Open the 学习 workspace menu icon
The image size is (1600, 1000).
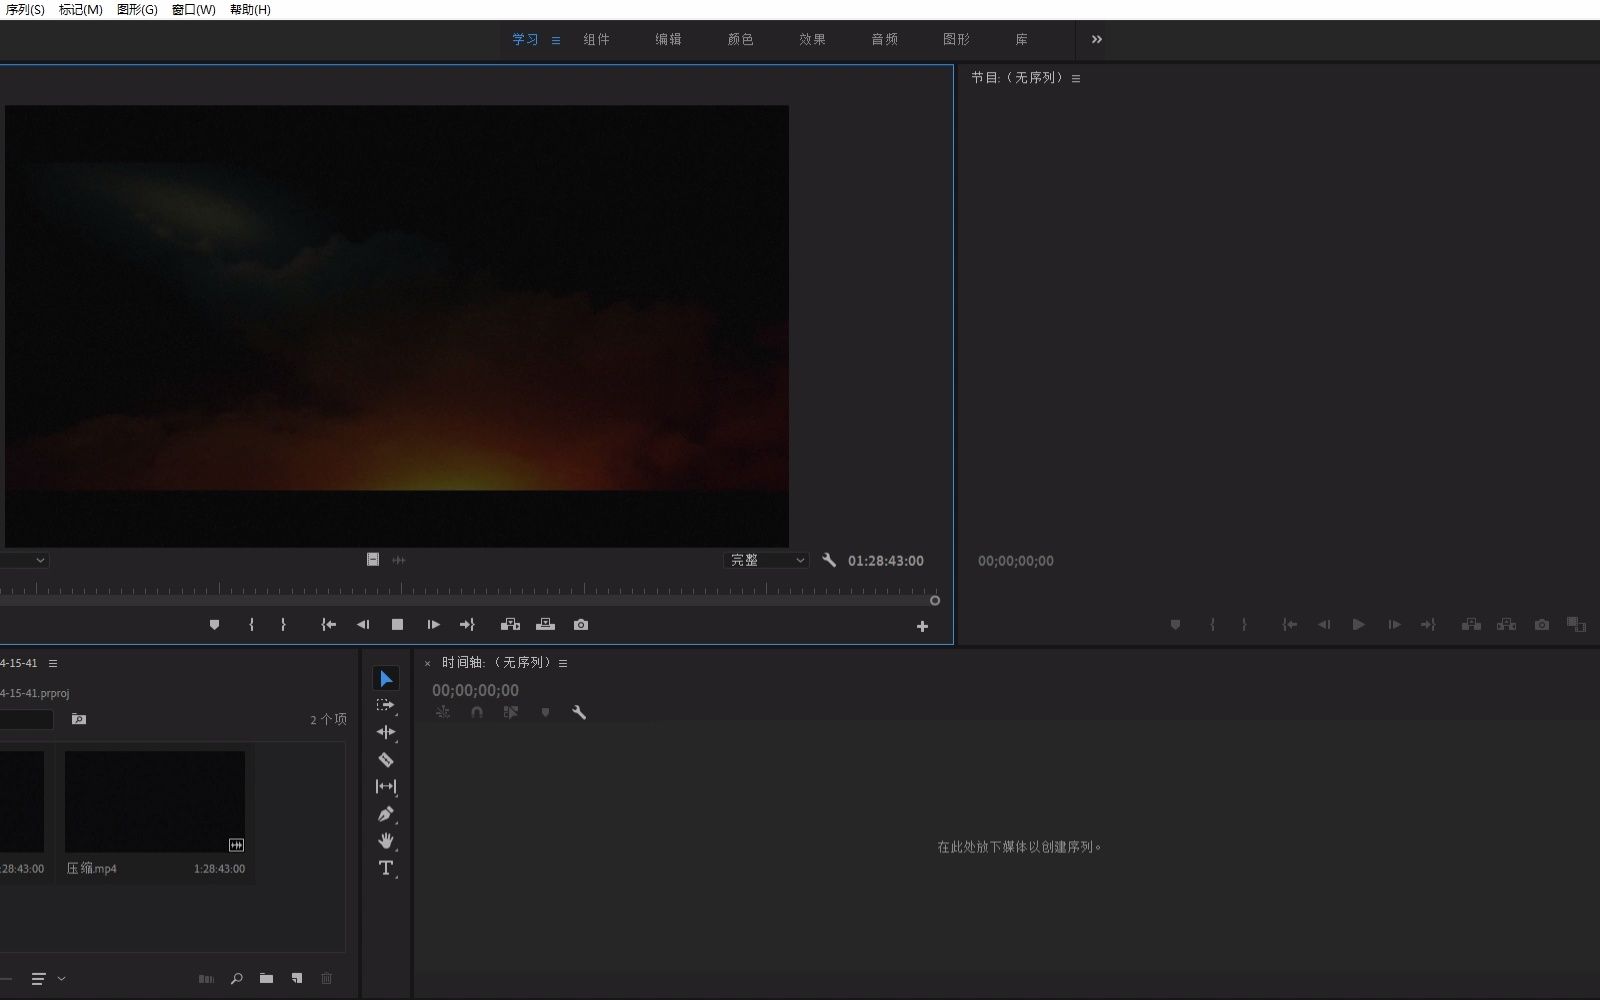(556, 40)
